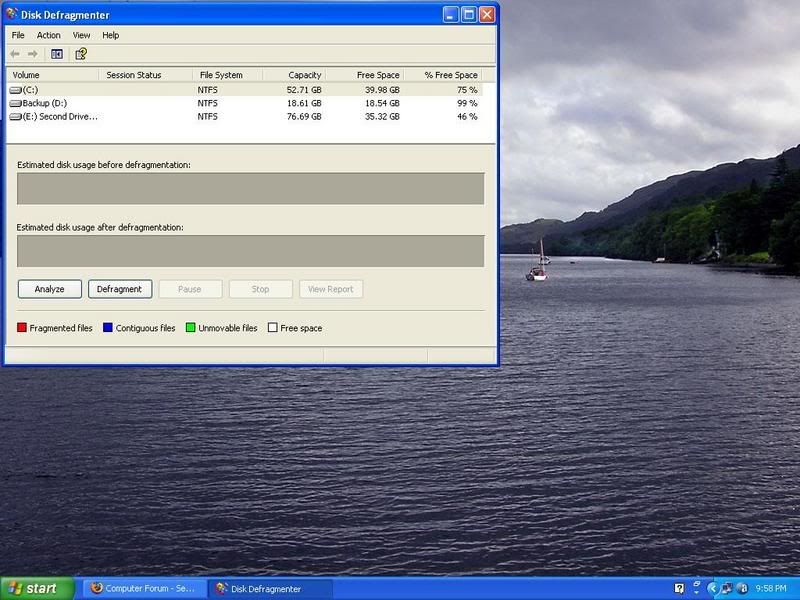Viewport: 800px width, 600px height.
Task: Select the Backup (D:) drive icon
Action: [15, 103]
